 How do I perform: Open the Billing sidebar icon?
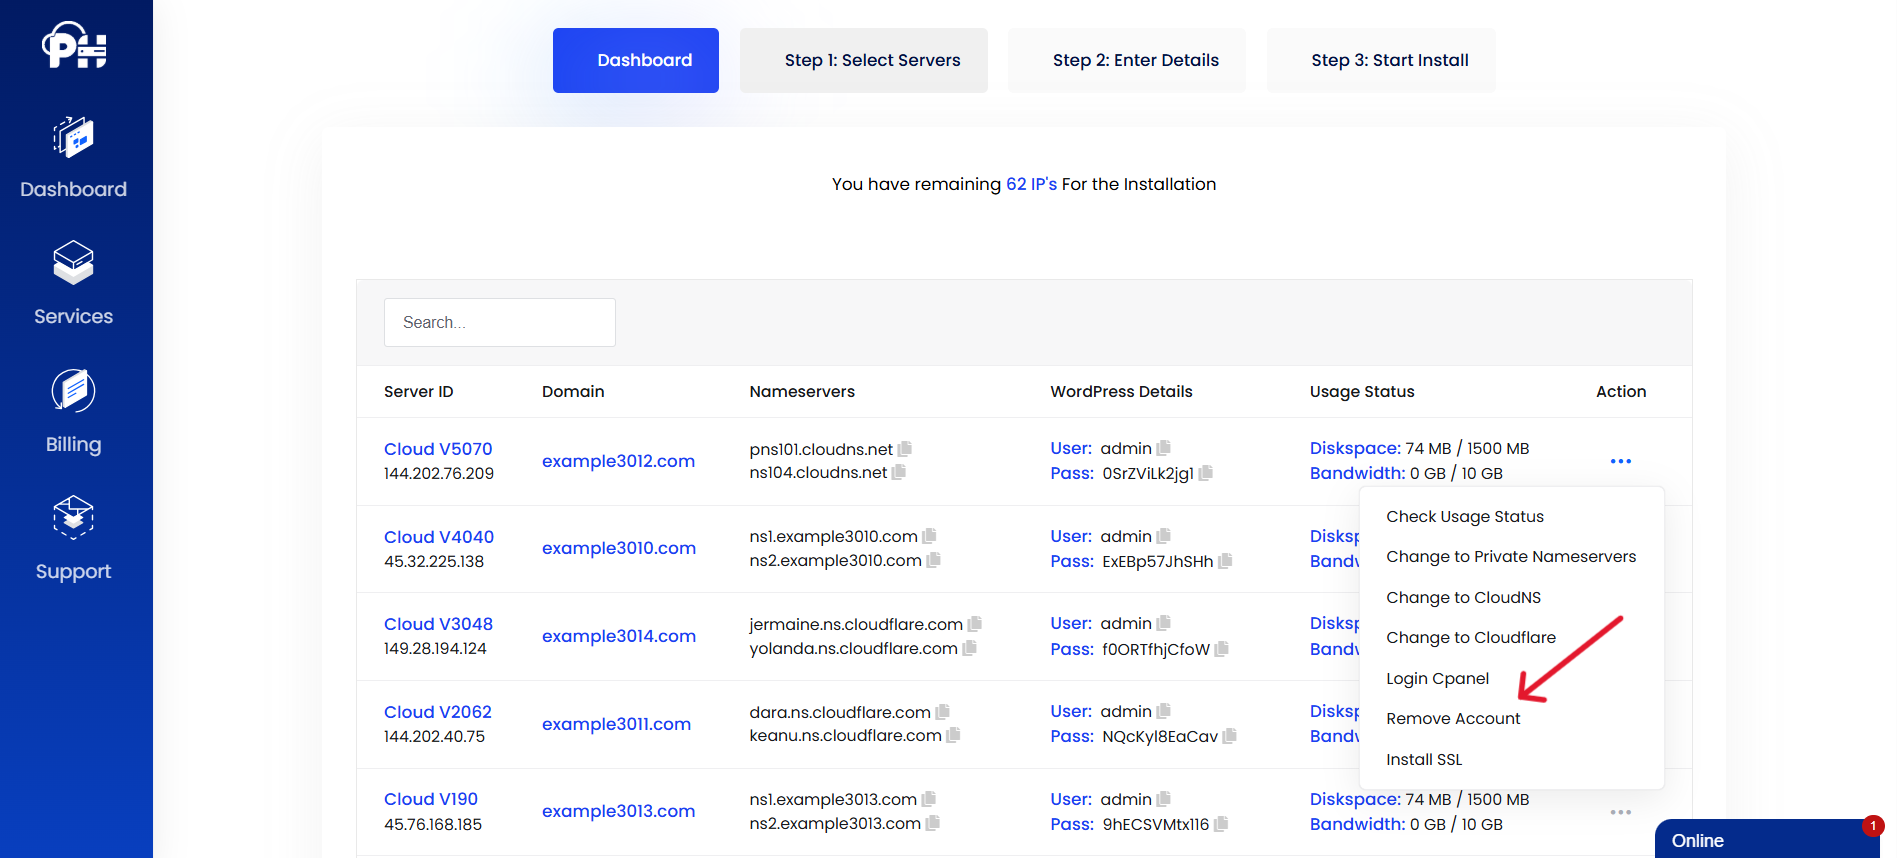pyautogui.click(x=73, y=391)
